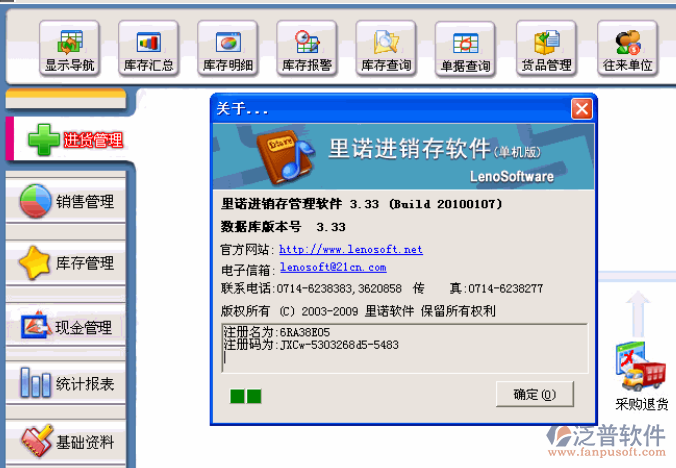Click the 显示导航 toolbar icon
Image resolution: width=676 pixels, height=468 pixels.
(x=69, y=49)
